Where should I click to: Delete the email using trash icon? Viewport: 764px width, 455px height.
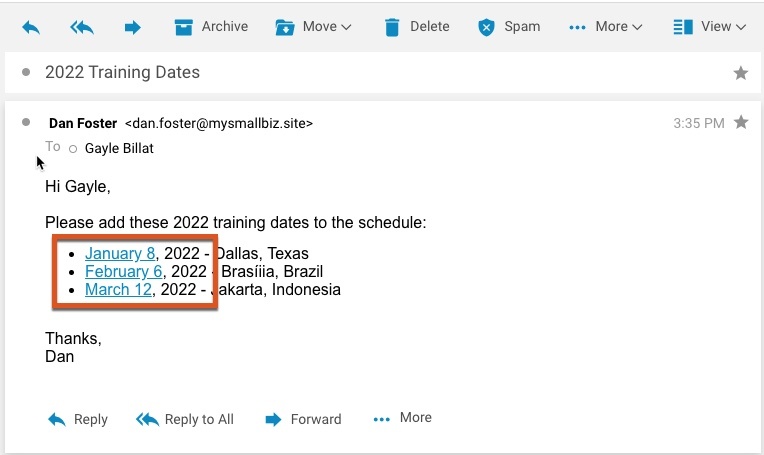coord(417,27)
